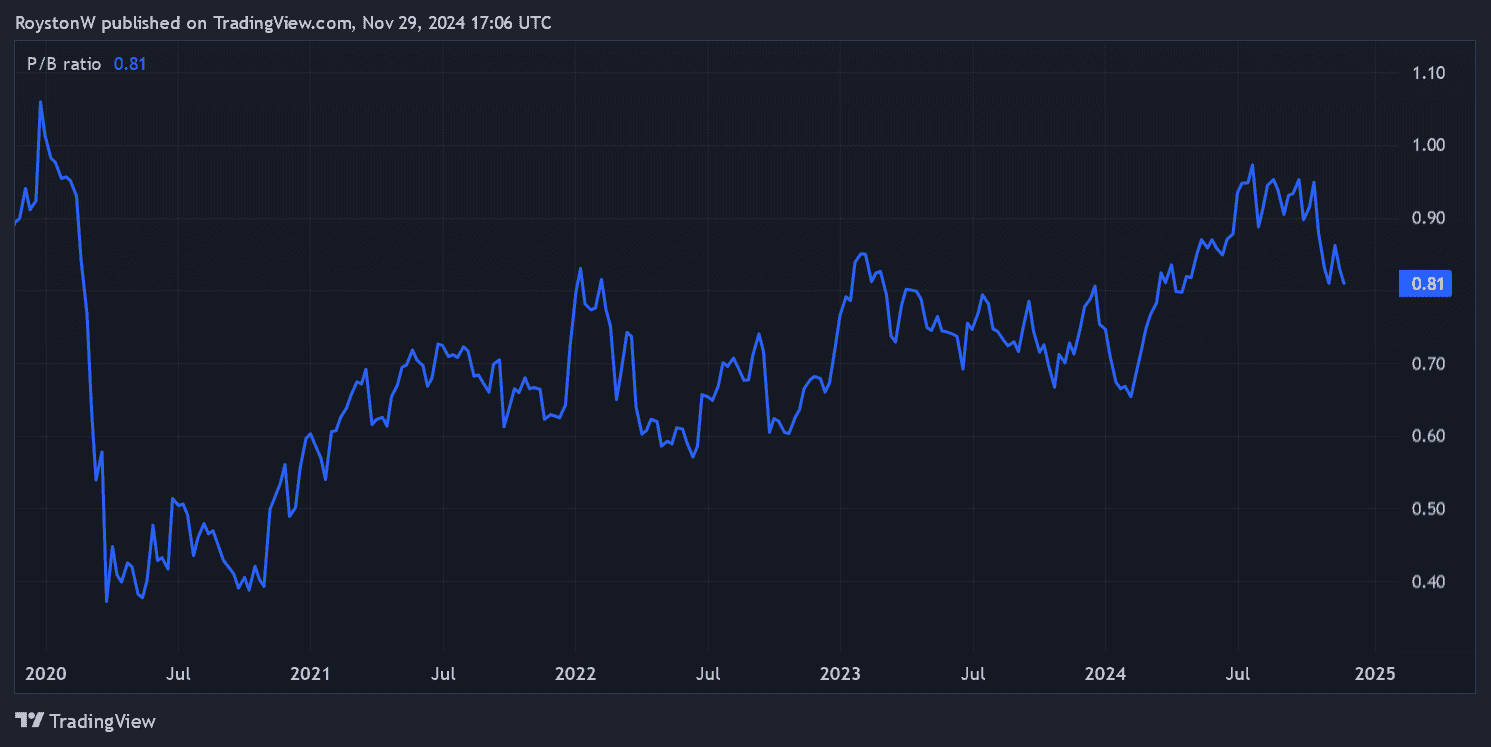Select the 2022 marker on time axis
Image resolution: width=1491 pixels, height=747 pixels.
point(575,673)
